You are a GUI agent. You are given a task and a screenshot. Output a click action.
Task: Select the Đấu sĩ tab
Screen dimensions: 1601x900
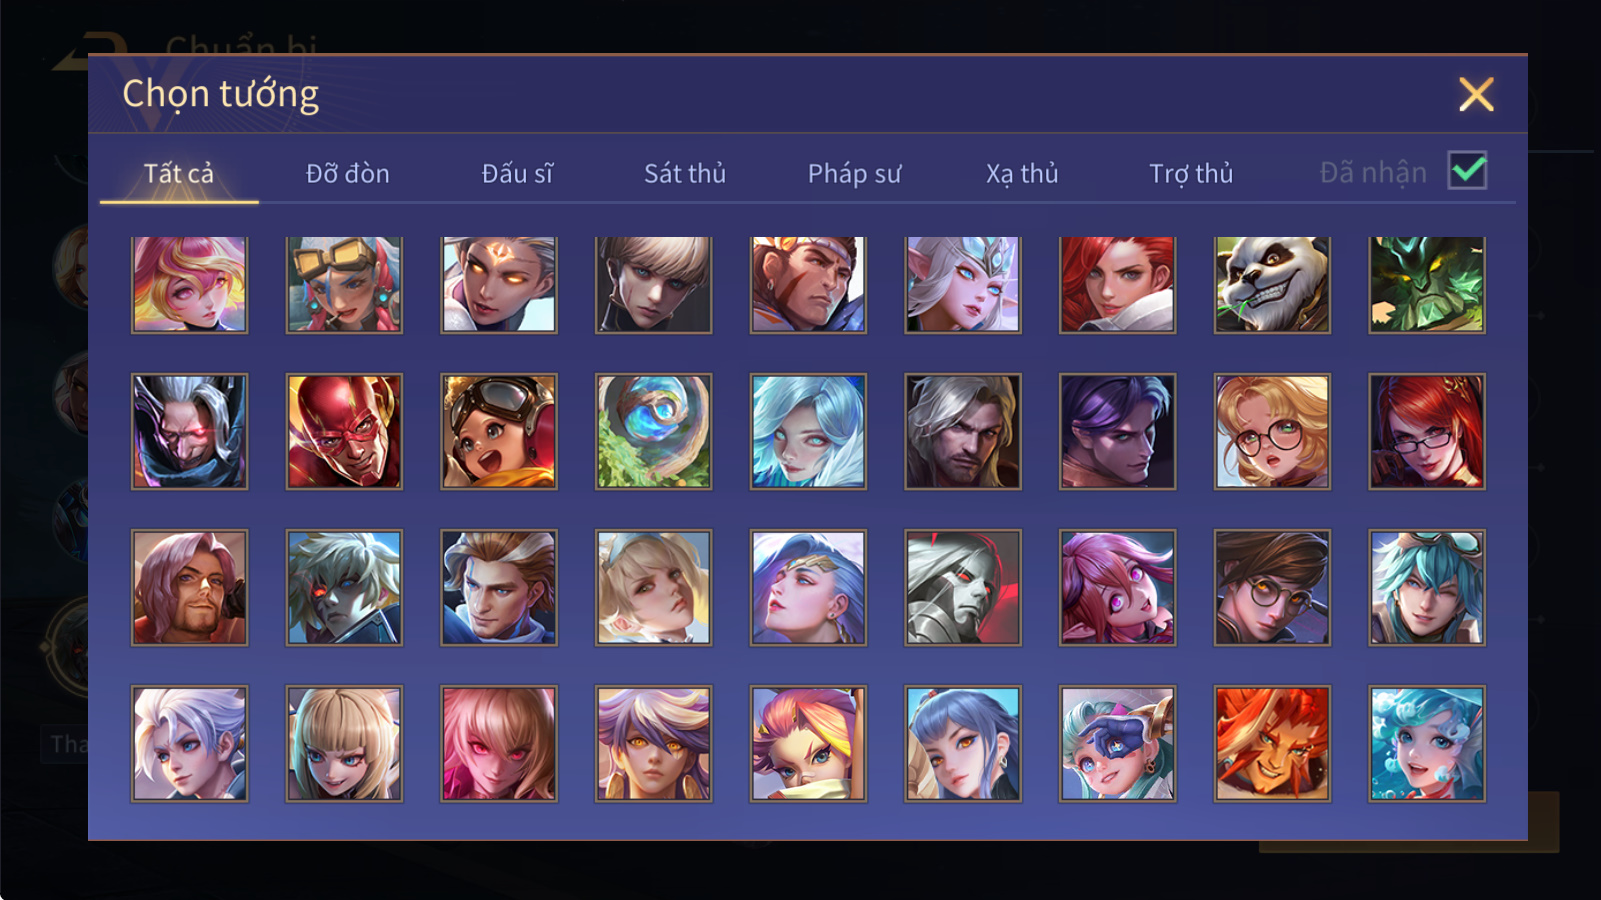pos(517,174)
